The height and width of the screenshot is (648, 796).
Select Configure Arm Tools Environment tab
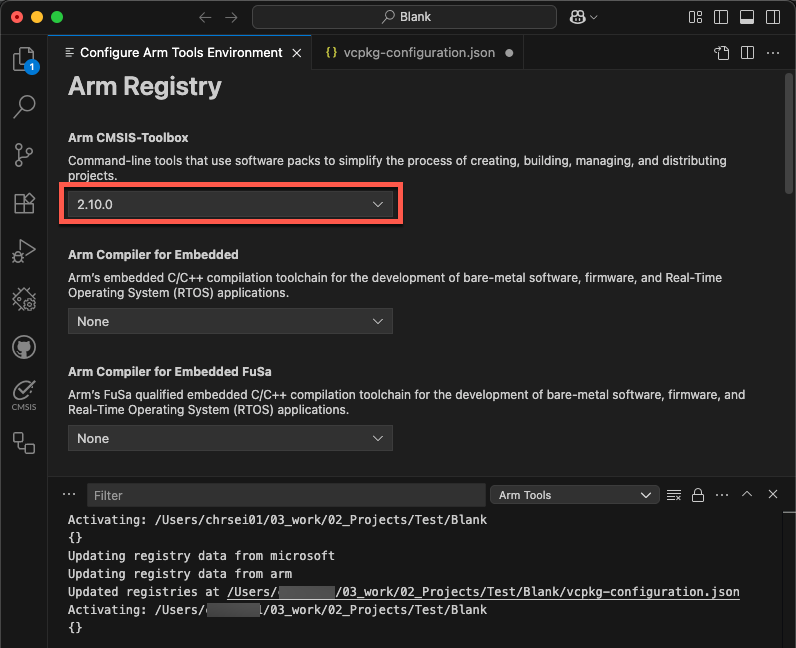(x=180, y=53)
